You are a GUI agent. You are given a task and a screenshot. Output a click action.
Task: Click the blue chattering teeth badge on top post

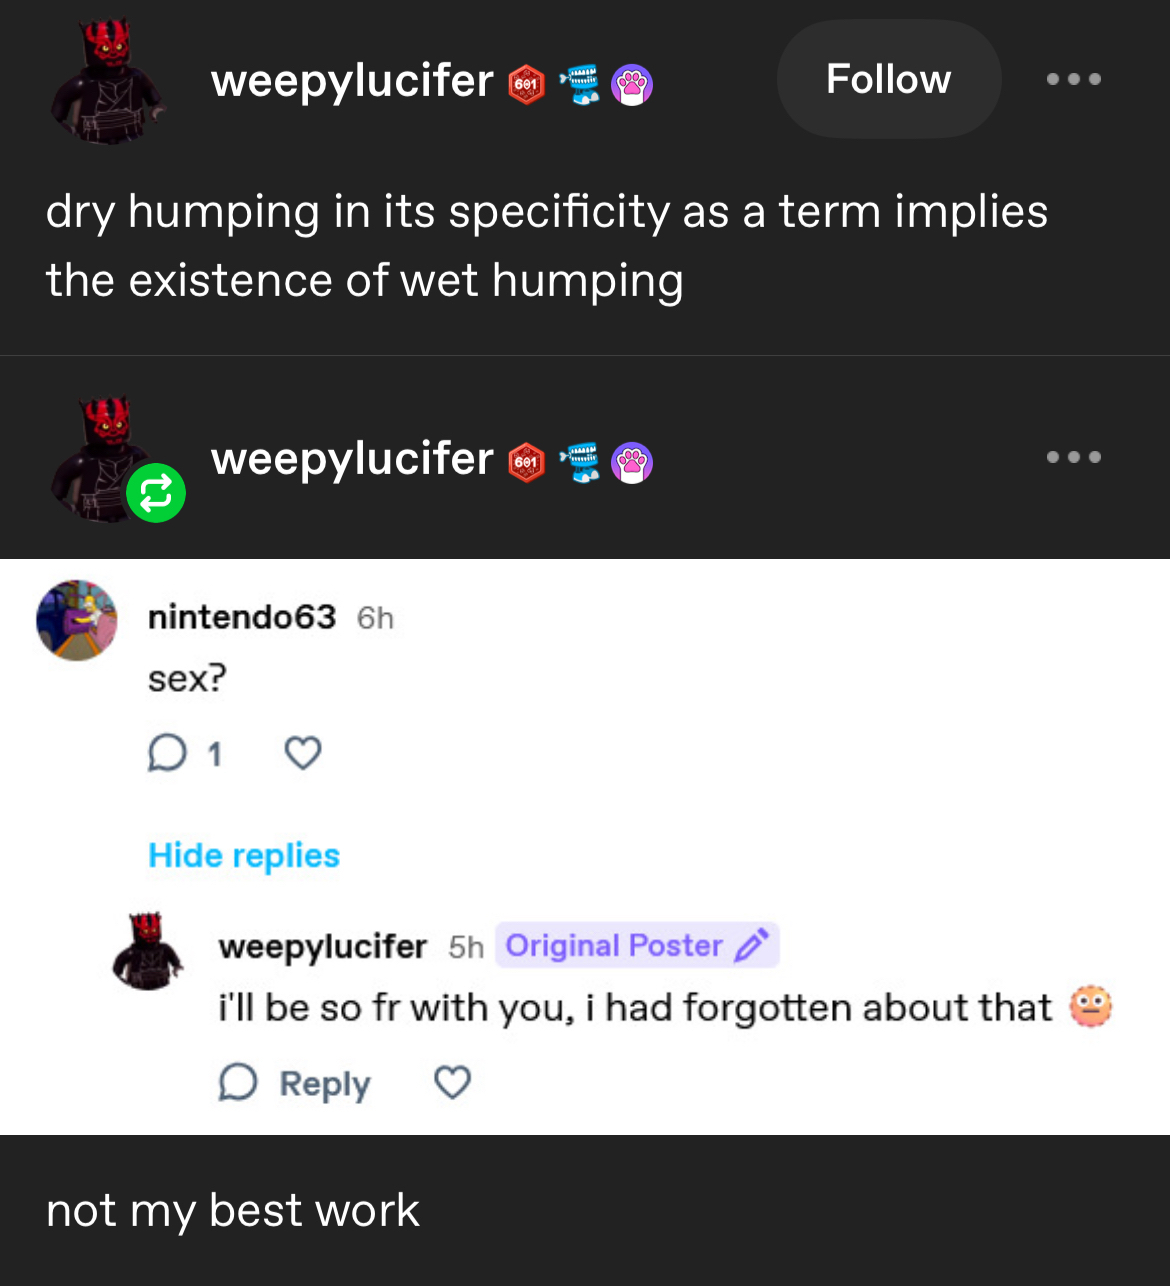click(579, 84)
